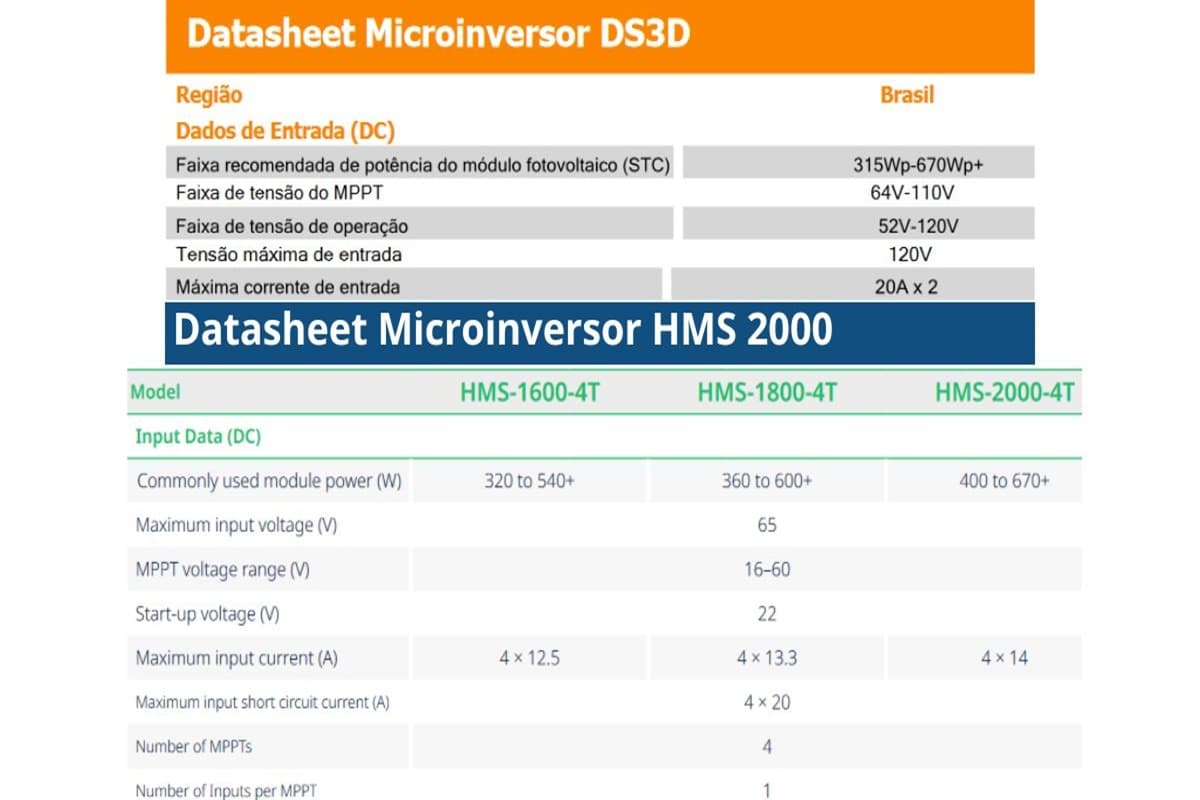1200x800 pixels.
Task: Select the 'HMS-2000-4T' column header
Action: coord(1005,392)
